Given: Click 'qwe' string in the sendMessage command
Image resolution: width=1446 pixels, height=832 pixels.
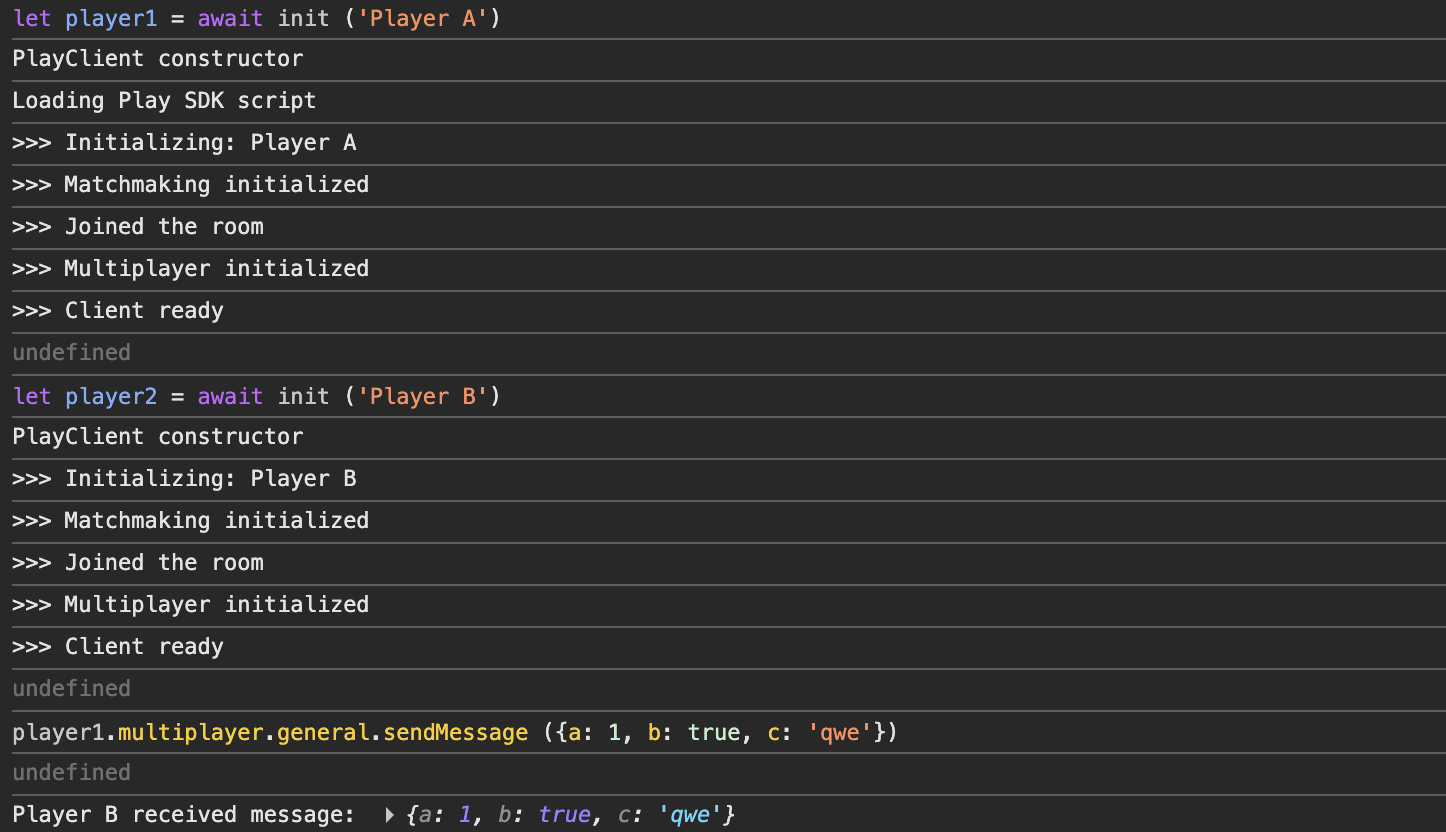Looking at the screenshot, I should point(839,733).
